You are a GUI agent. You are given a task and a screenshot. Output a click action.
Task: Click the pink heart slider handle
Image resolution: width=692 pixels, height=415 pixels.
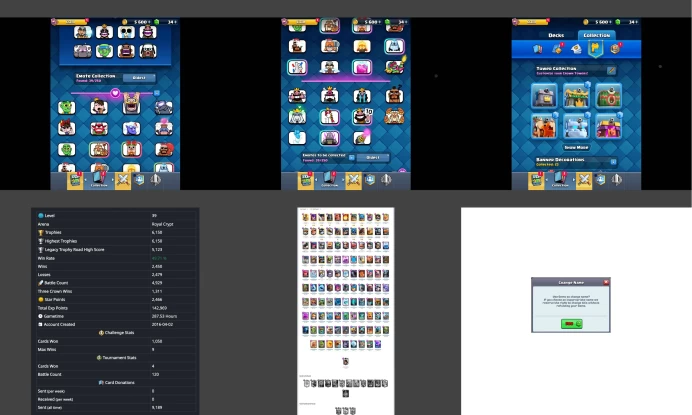[115, 93]
